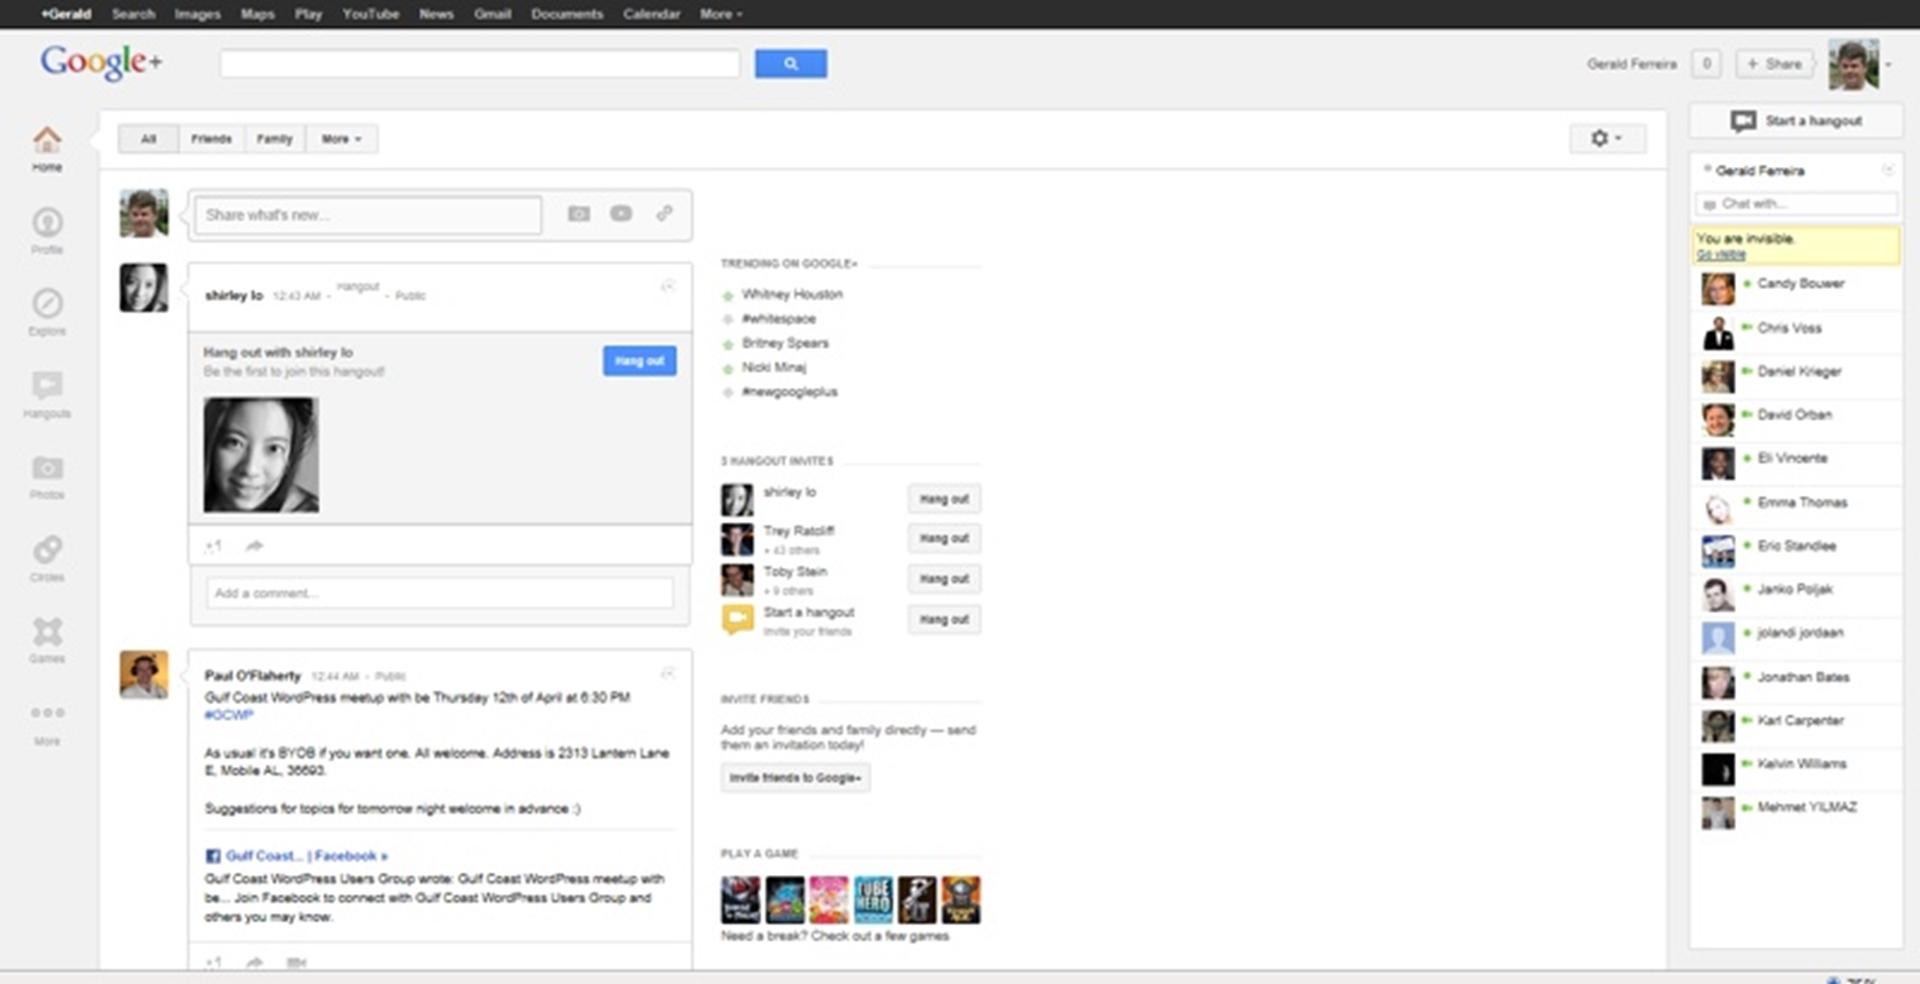
Task: Click Hang out next to Start a hangout
Action: 944,620
